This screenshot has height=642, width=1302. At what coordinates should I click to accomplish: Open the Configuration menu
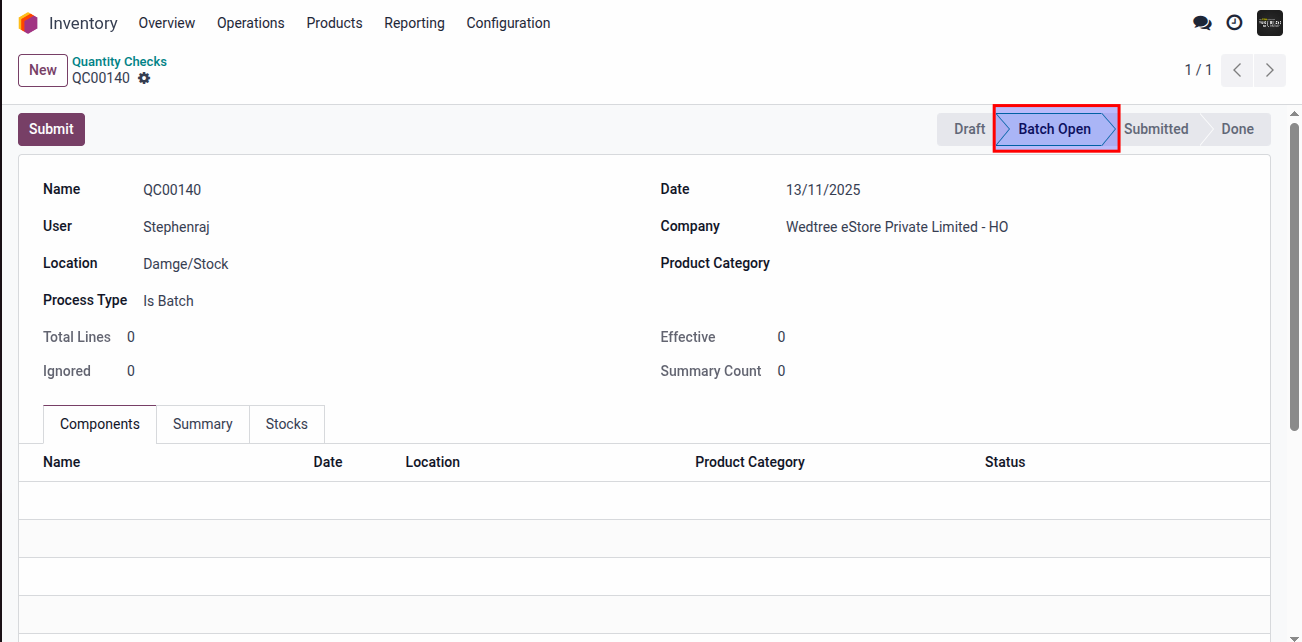pos(508,23)
